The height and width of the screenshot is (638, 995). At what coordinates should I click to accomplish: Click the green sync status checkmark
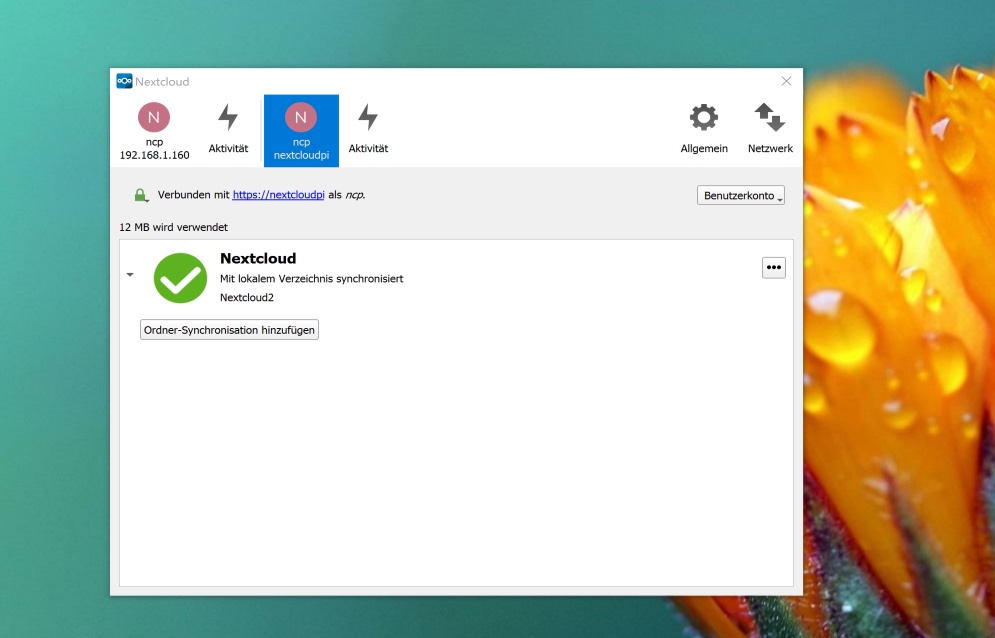180,278
